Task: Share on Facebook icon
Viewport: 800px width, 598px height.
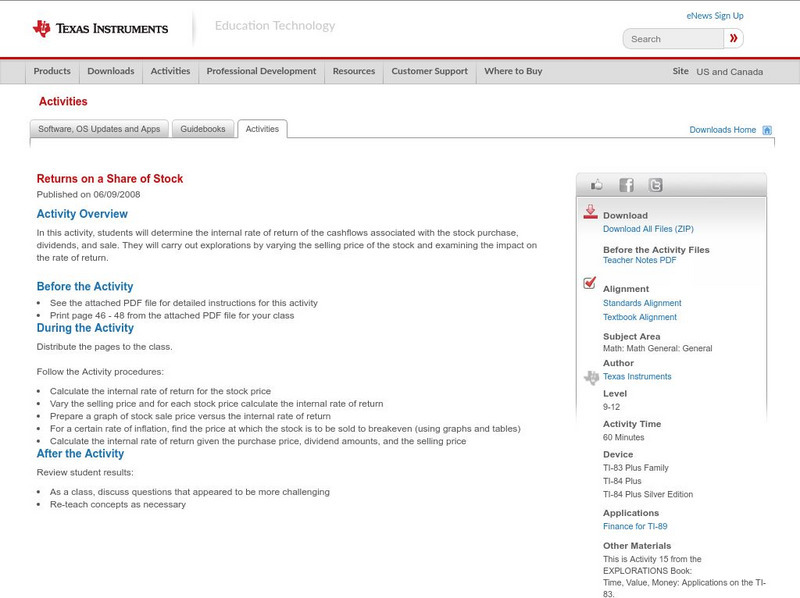Action: [626, 185]
